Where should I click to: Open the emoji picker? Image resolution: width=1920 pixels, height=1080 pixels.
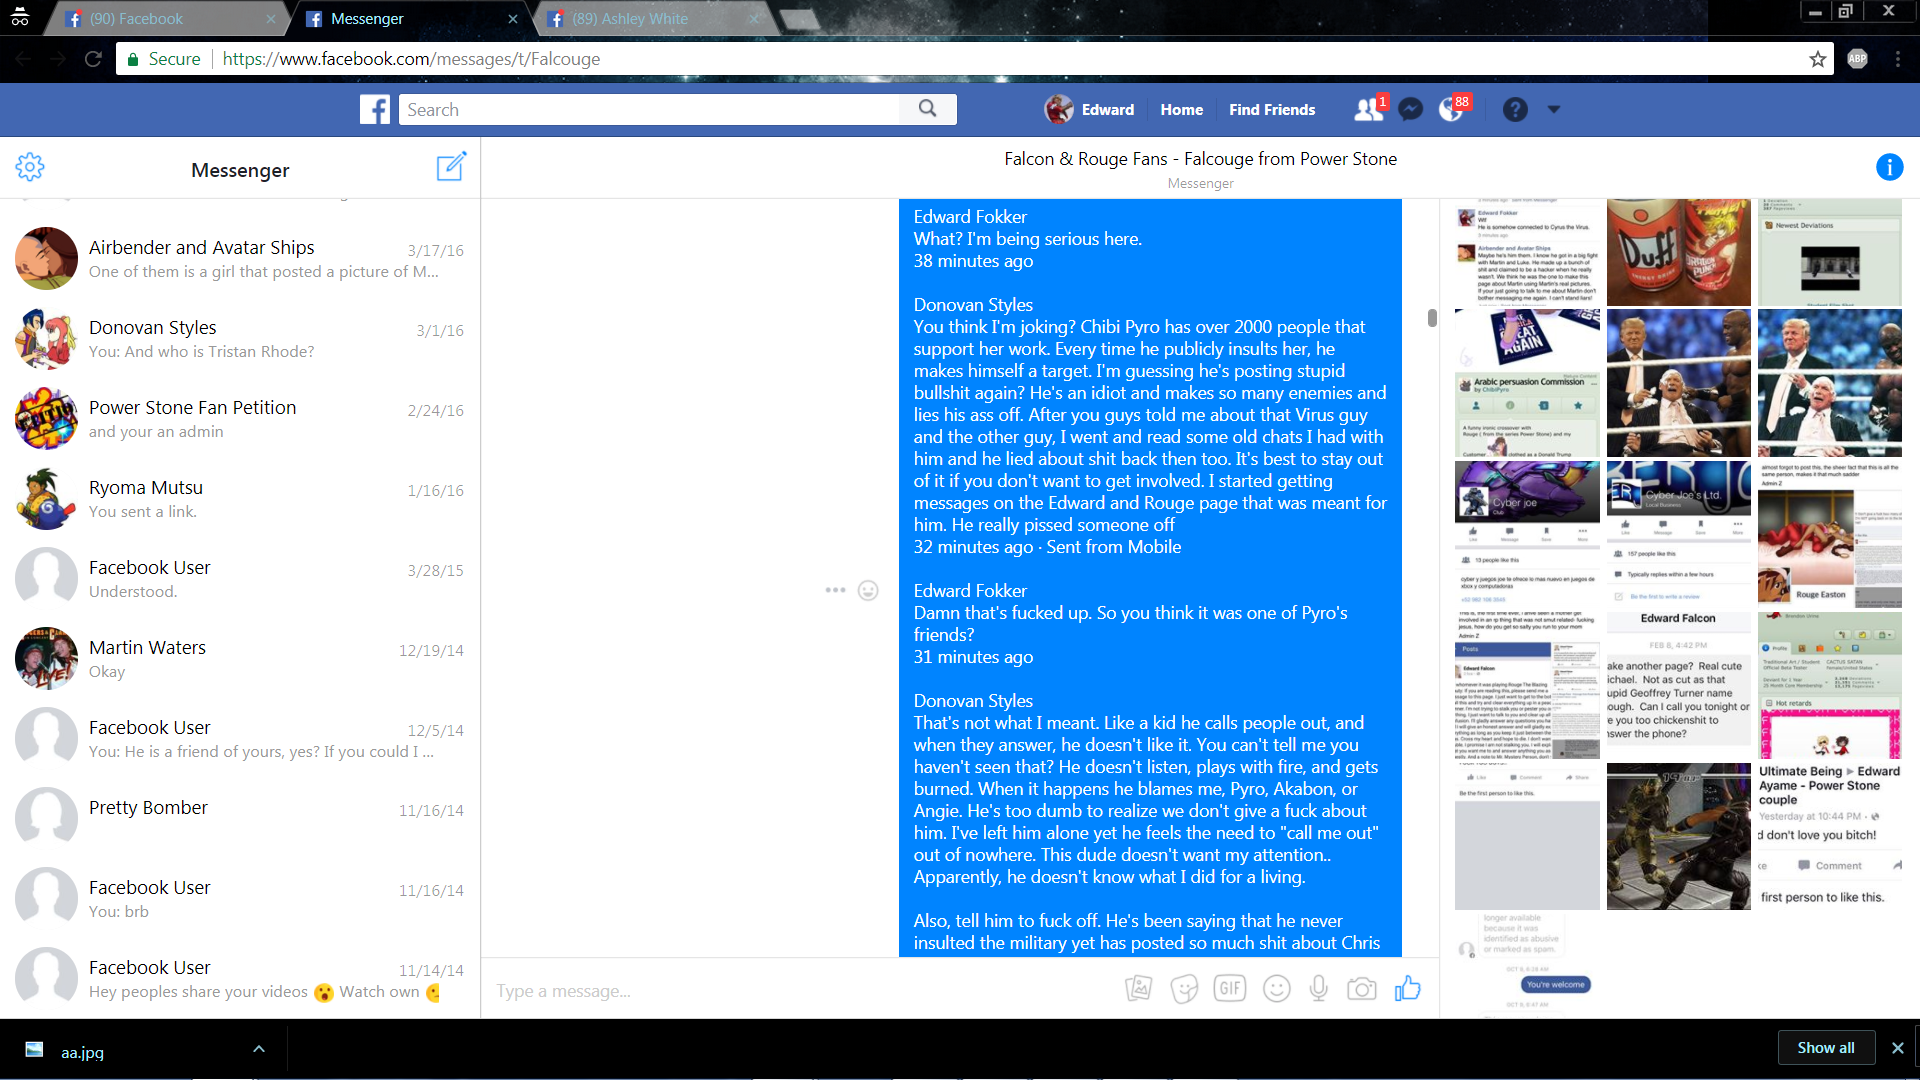[x=1276, y=989]
